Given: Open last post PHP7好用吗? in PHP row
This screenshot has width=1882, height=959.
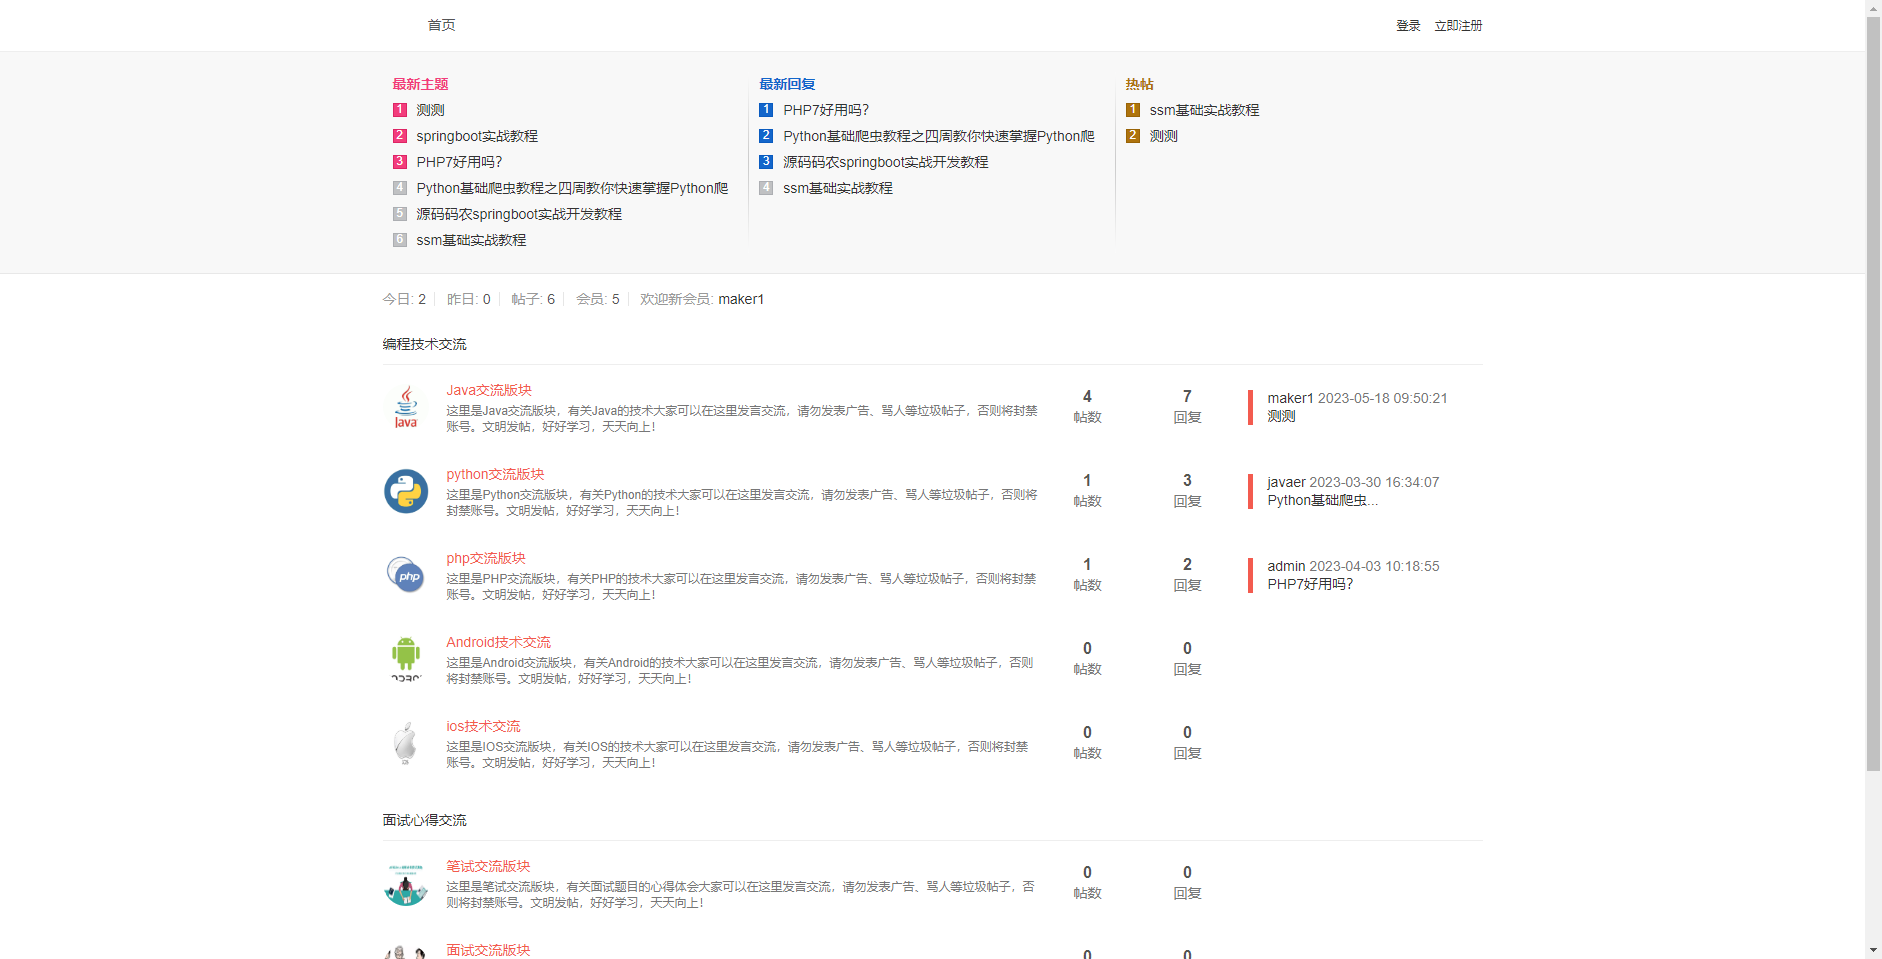Looking at the screenshot, I should [1310, 584].
